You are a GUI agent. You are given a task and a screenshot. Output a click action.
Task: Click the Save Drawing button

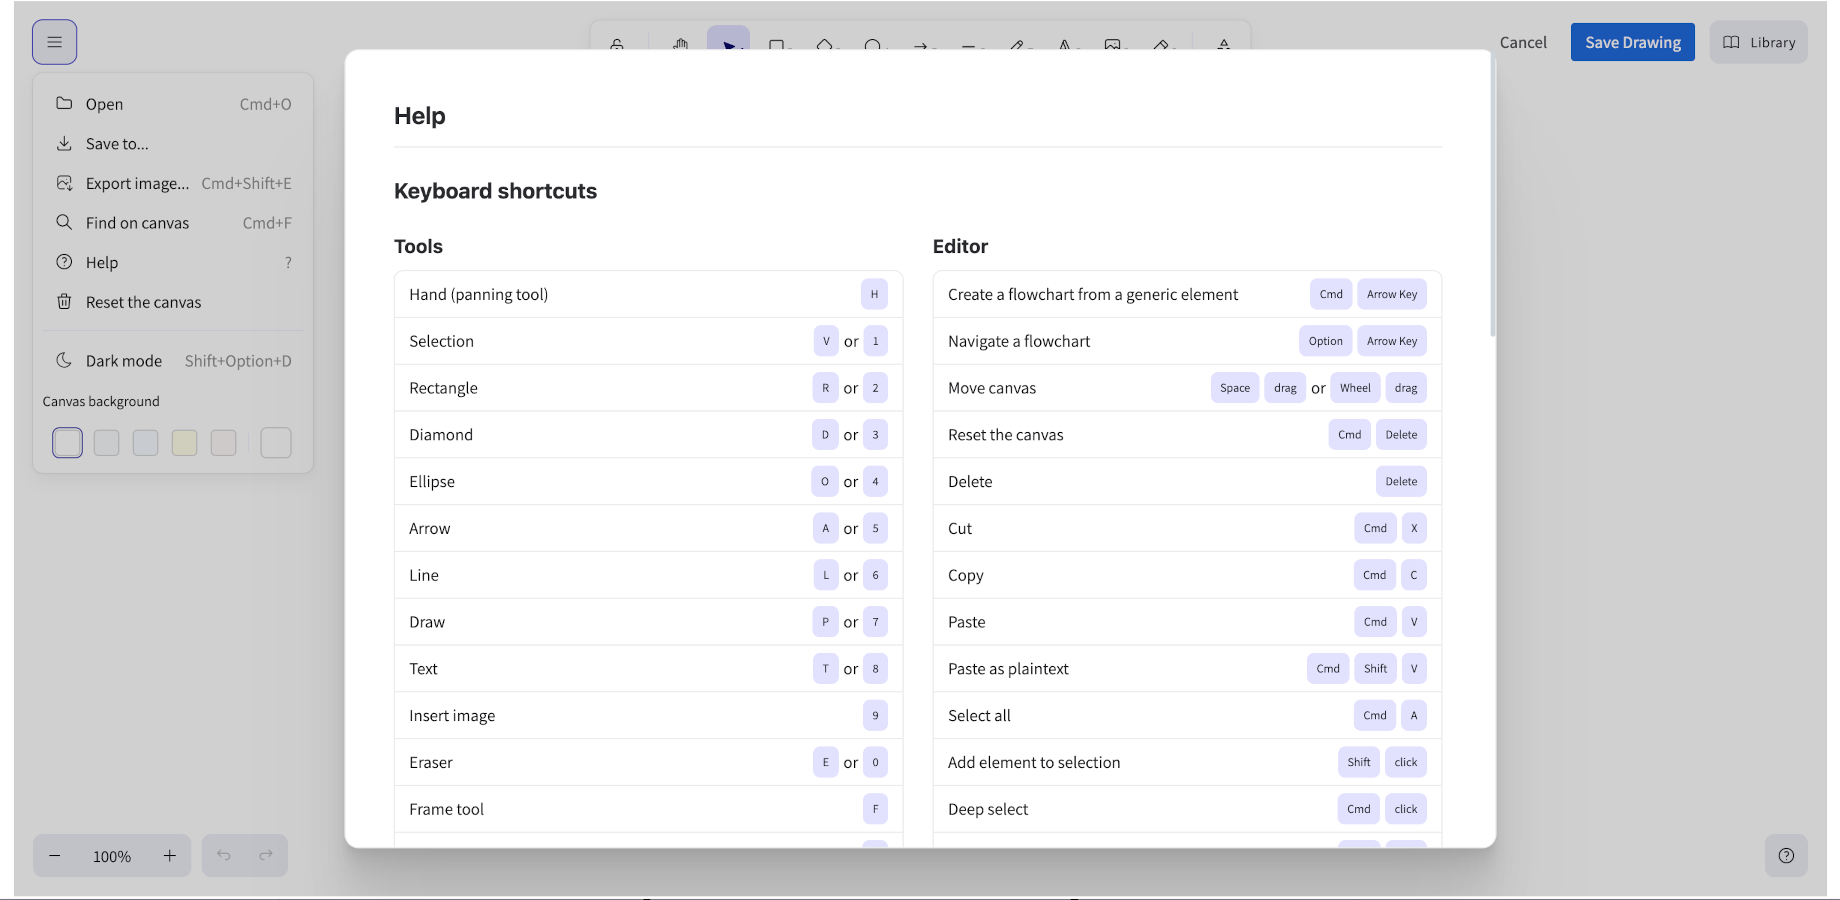pos(1633,42)
